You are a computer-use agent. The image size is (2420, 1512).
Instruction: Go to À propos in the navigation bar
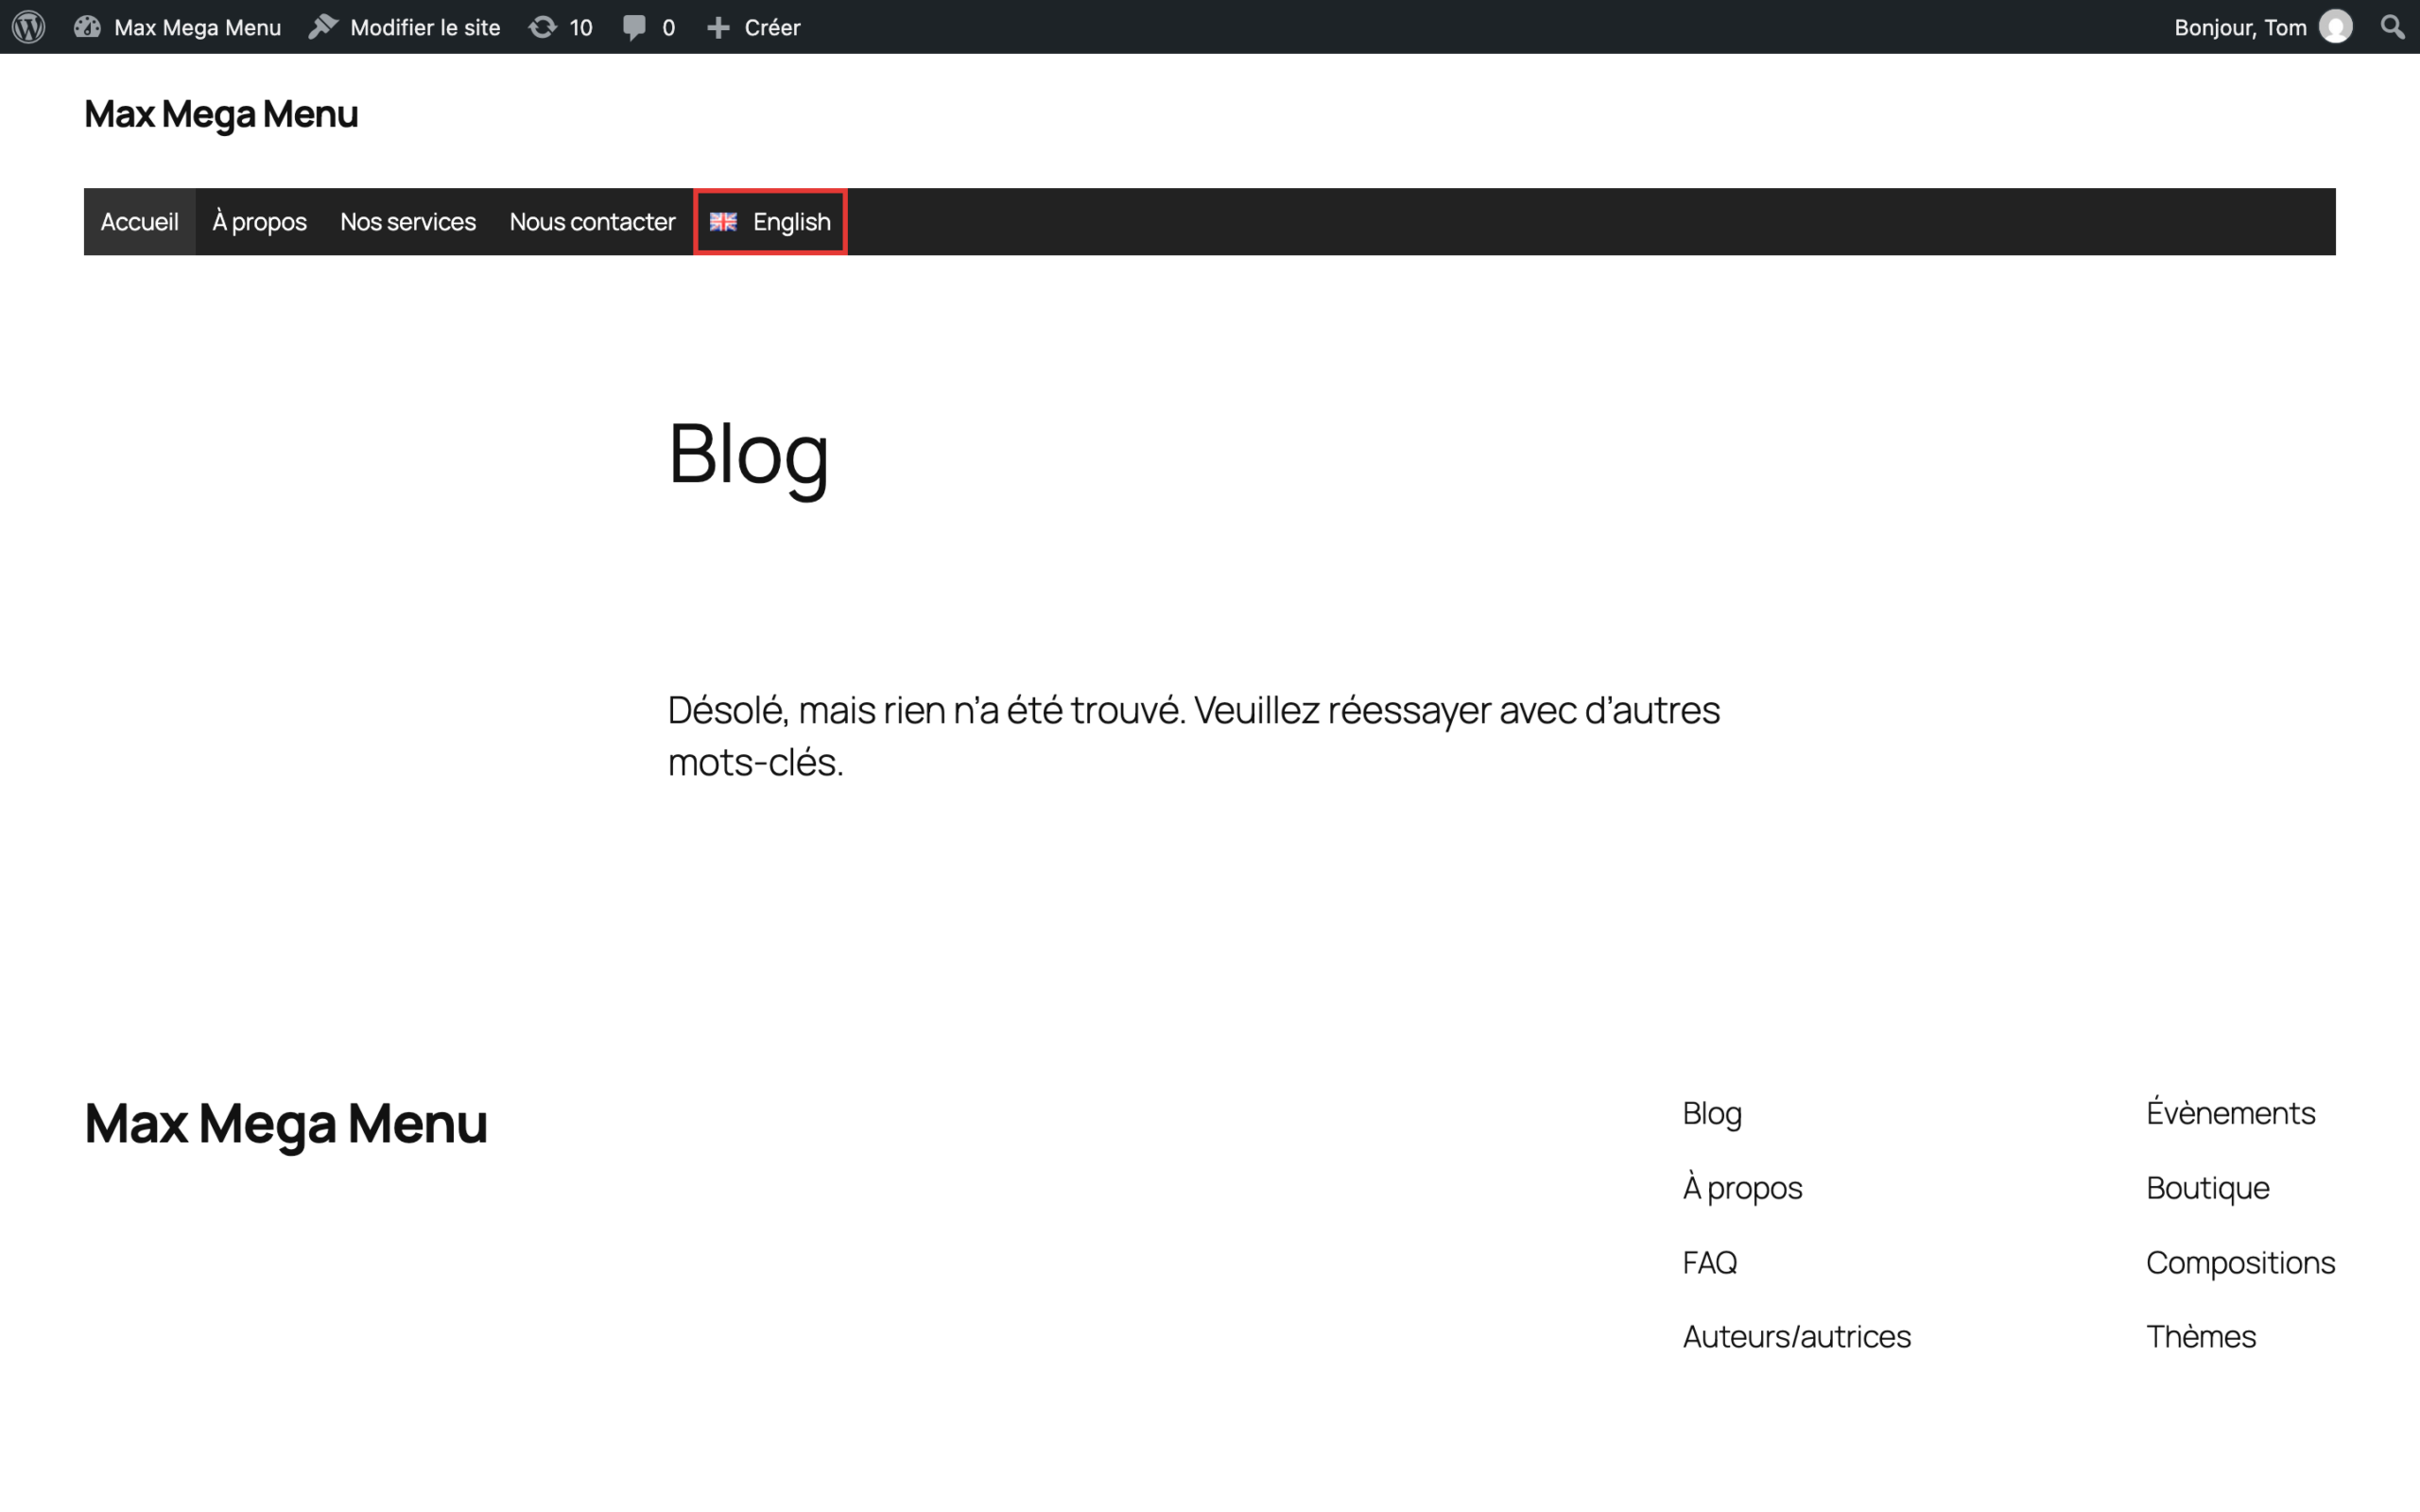[x=260, y=222]
